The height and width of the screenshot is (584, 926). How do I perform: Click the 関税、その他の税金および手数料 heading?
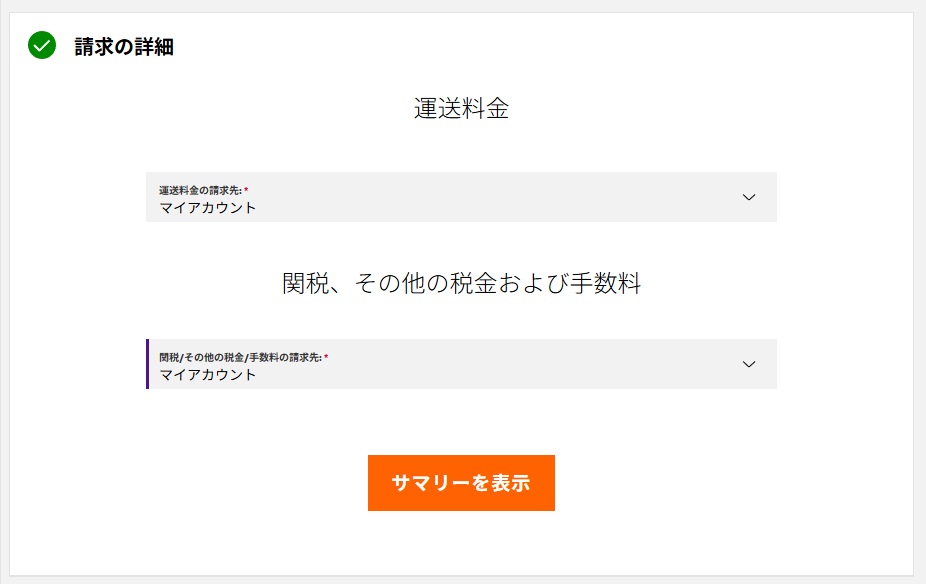461,284
